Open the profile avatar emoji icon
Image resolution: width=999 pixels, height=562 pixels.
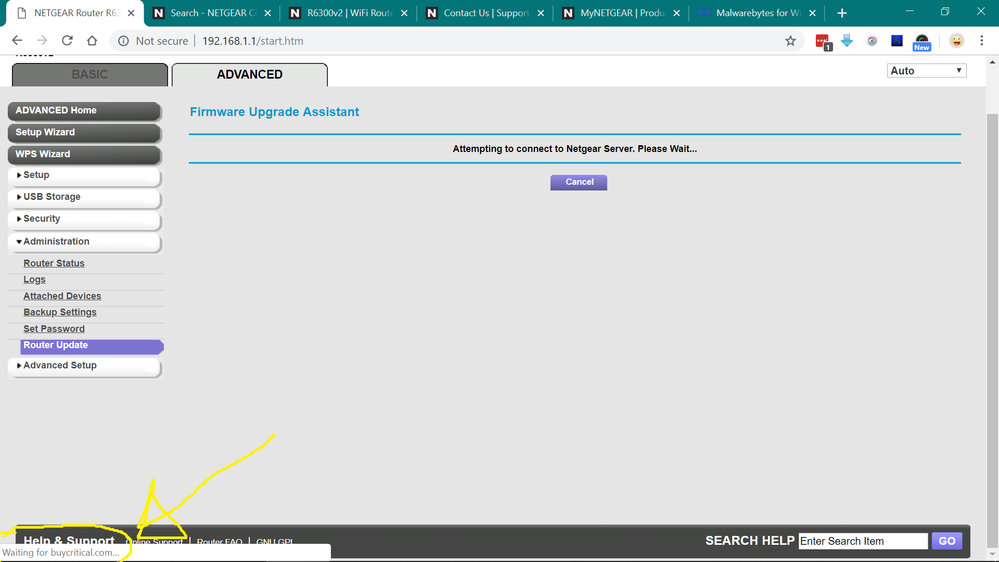(x=956, y=41)
